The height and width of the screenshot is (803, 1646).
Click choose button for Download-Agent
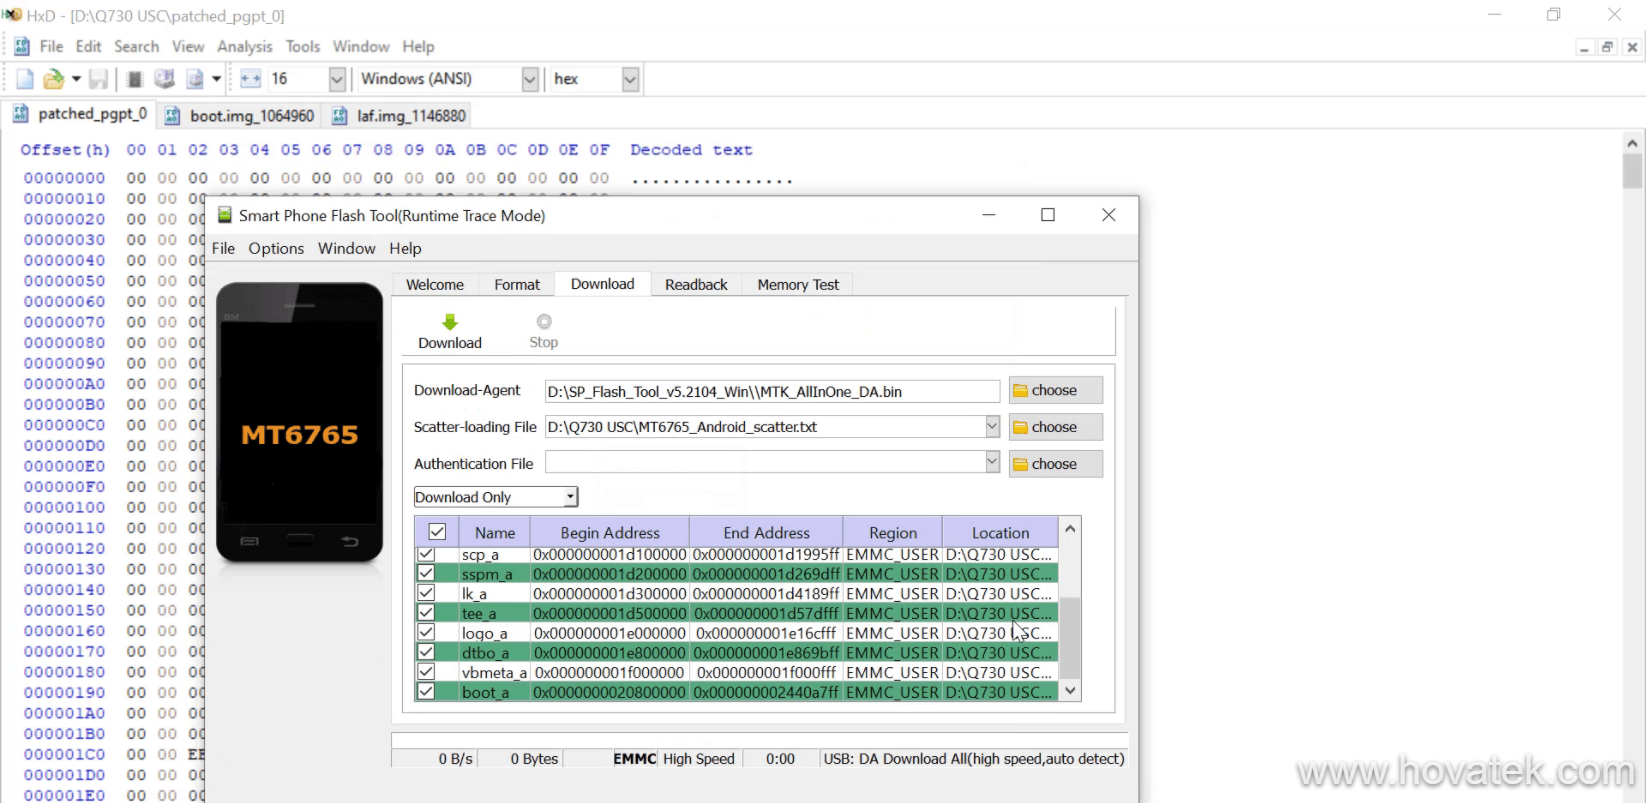coord(1055,390)
